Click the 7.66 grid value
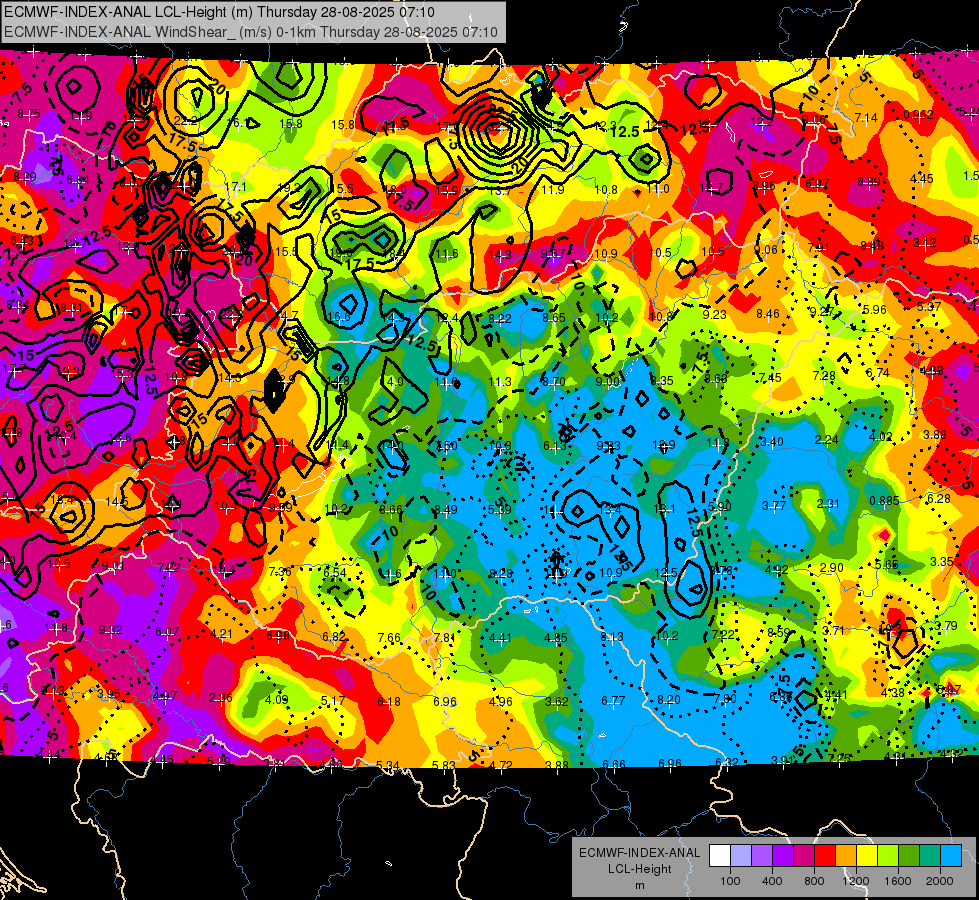979x900 pixels. point(389,638)
